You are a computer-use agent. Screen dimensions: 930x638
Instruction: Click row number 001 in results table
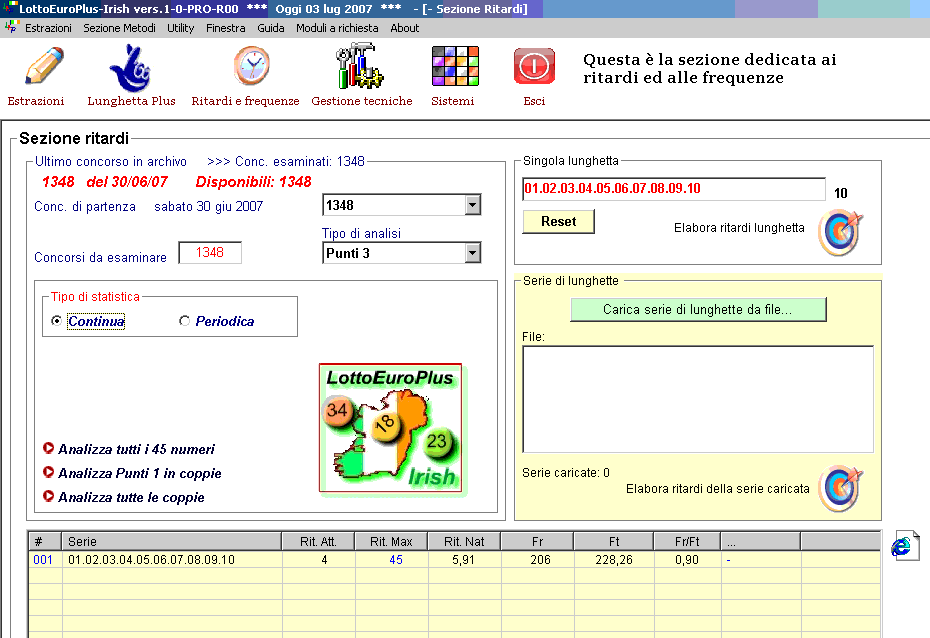43,560
